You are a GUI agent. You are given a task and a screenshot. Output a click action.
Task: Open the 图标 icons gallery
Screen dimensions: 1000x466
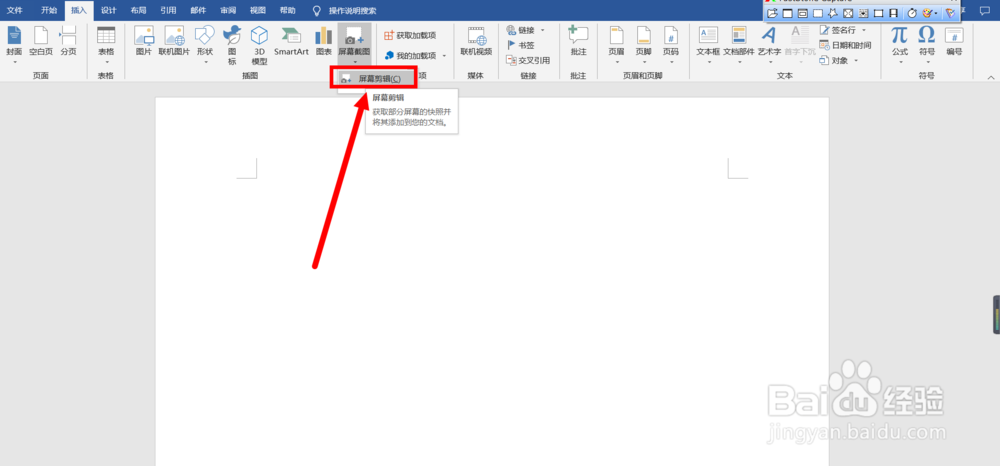[x=232, y=45]
